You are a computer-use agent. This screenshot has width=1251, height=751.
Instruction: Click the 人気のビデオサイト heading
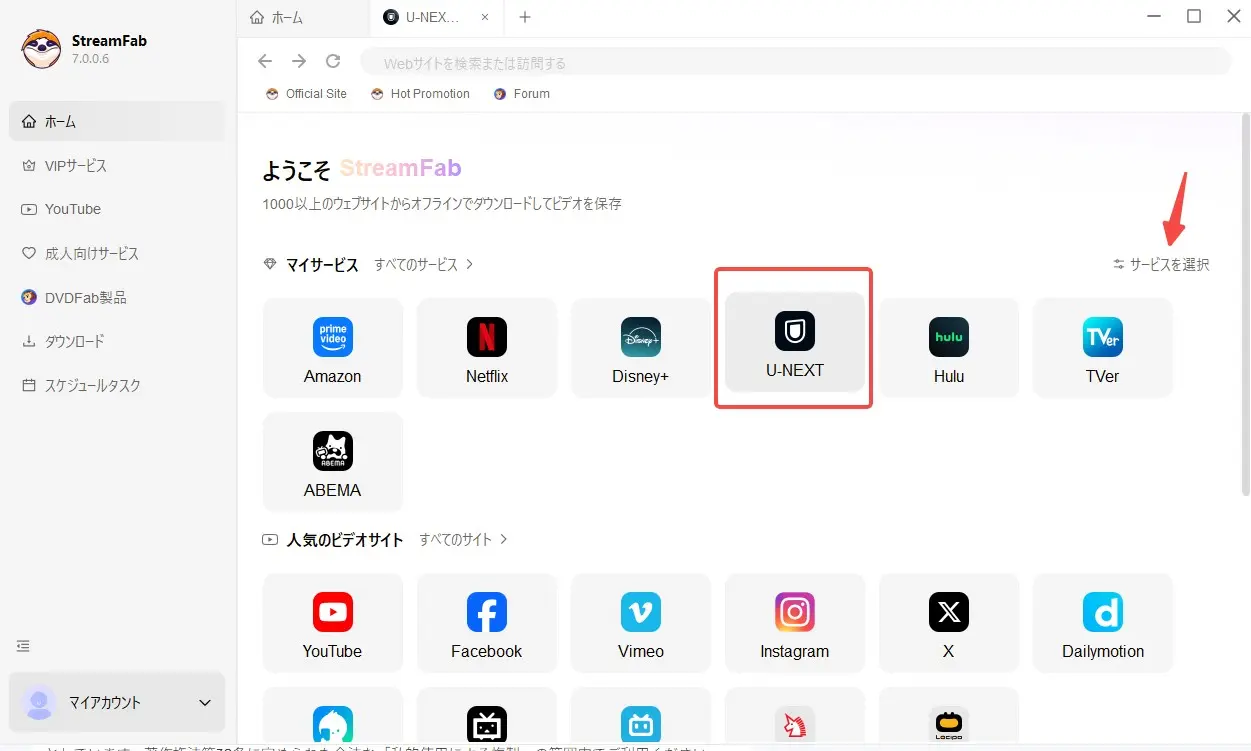pyautogui.click(x=344, y=539)
